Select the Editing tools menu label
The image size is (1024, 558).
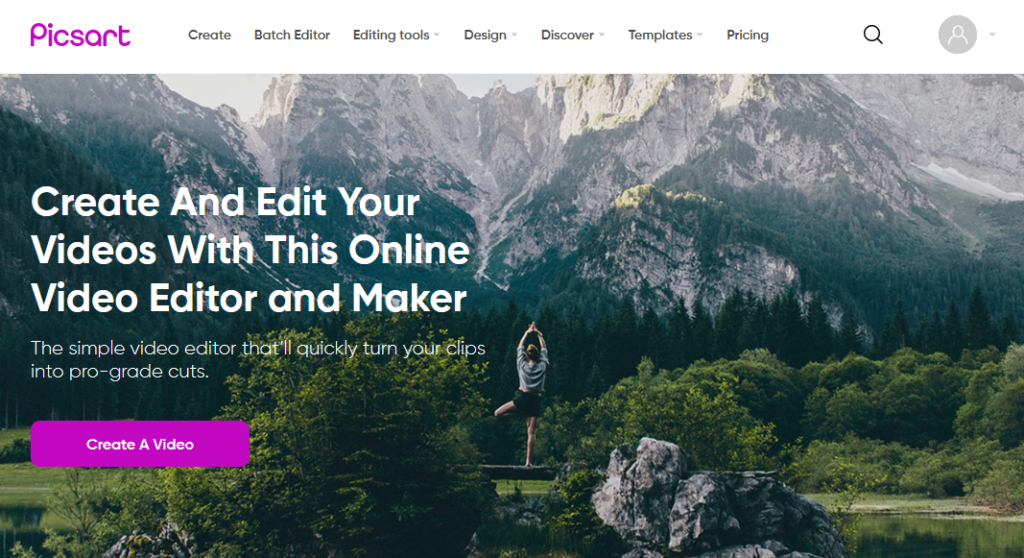391,35
